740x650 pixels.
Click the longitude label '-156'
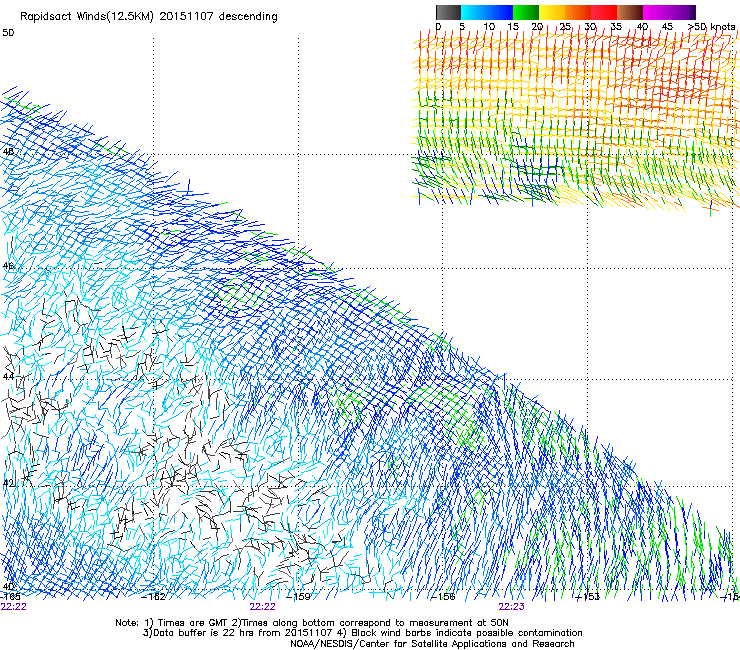tap(443, 597)
